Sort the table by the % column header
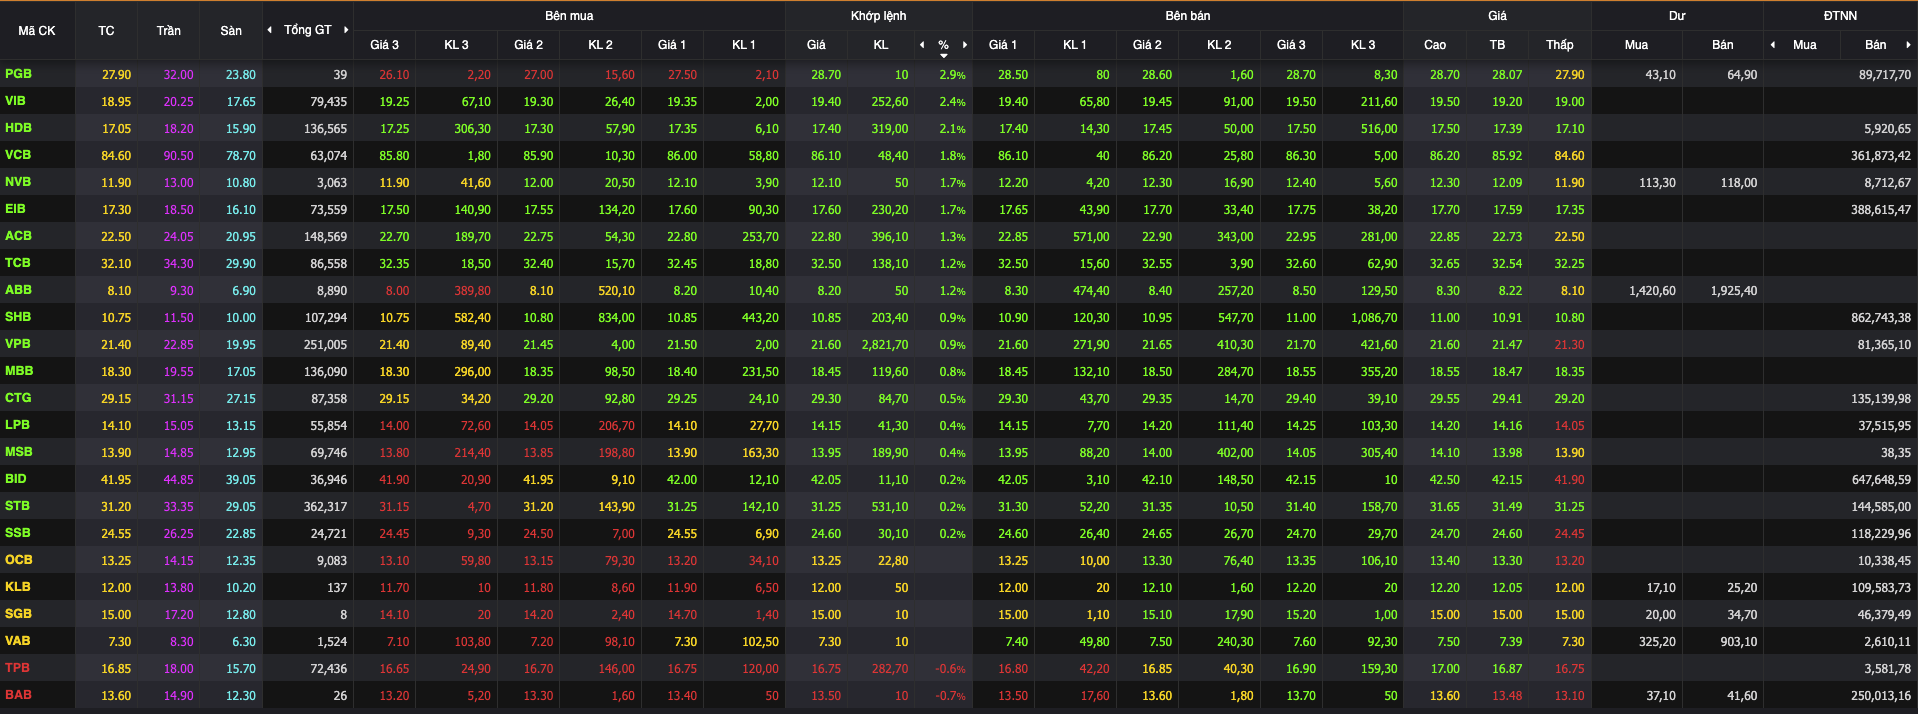Viewport: 1918px width, 714px height. (x=943, y=45)
